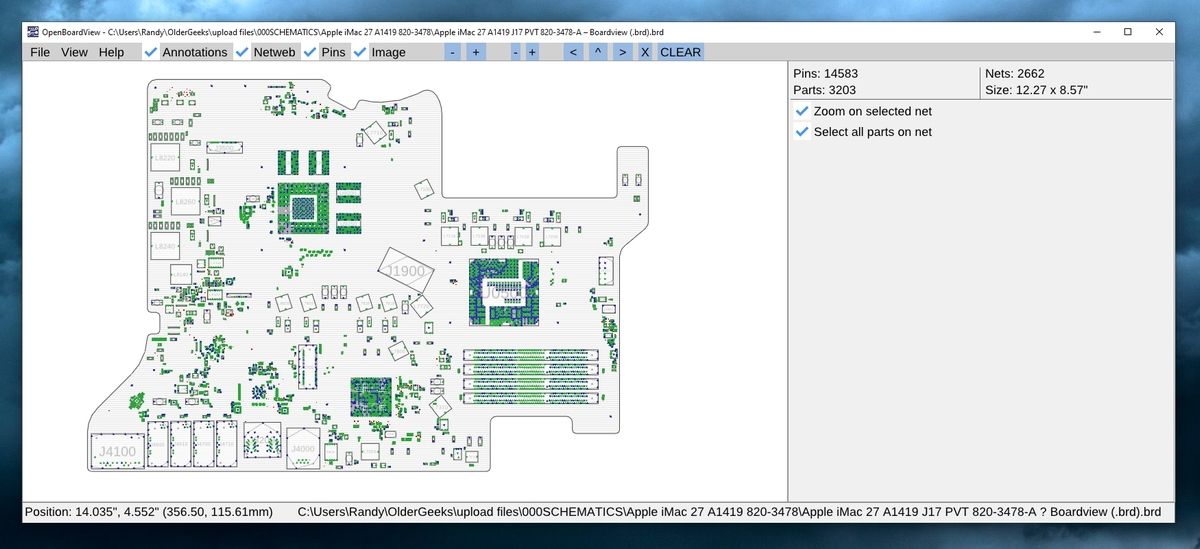Click the Position readout in status bar
Viewport: 1200px width, 549px height.
(148, 512)
